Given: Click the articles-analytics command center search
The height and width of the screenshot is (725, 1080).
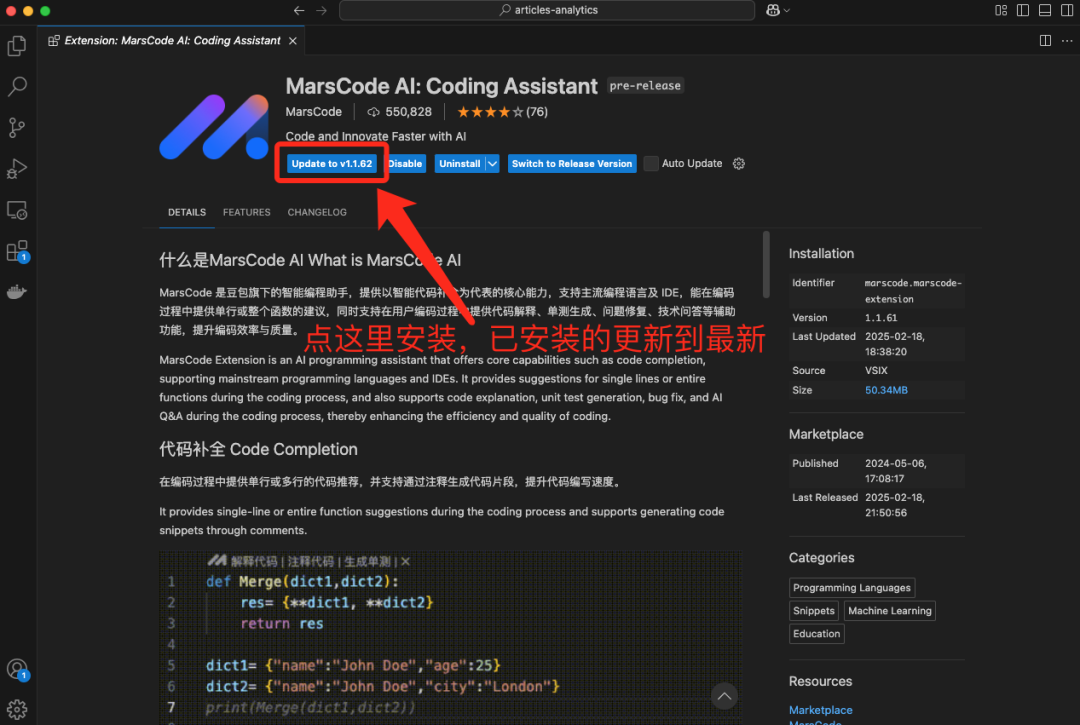Looking at the screenshot, I should pos(548,10).
